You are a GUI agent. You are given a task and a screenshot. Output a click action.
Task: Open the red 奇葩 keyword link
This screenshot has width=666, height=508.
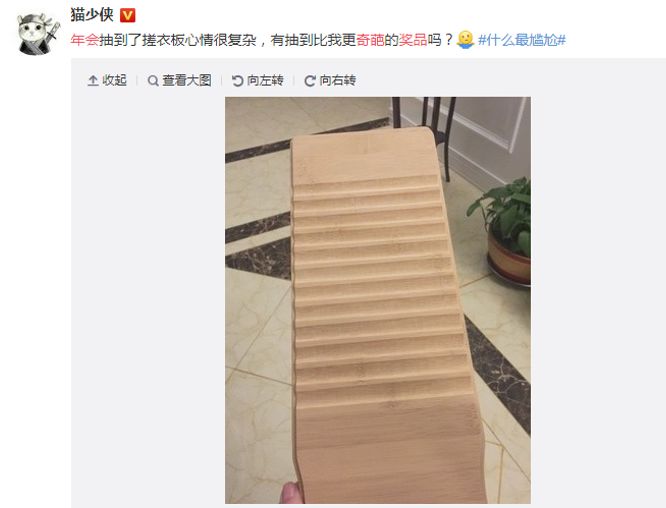370,40
